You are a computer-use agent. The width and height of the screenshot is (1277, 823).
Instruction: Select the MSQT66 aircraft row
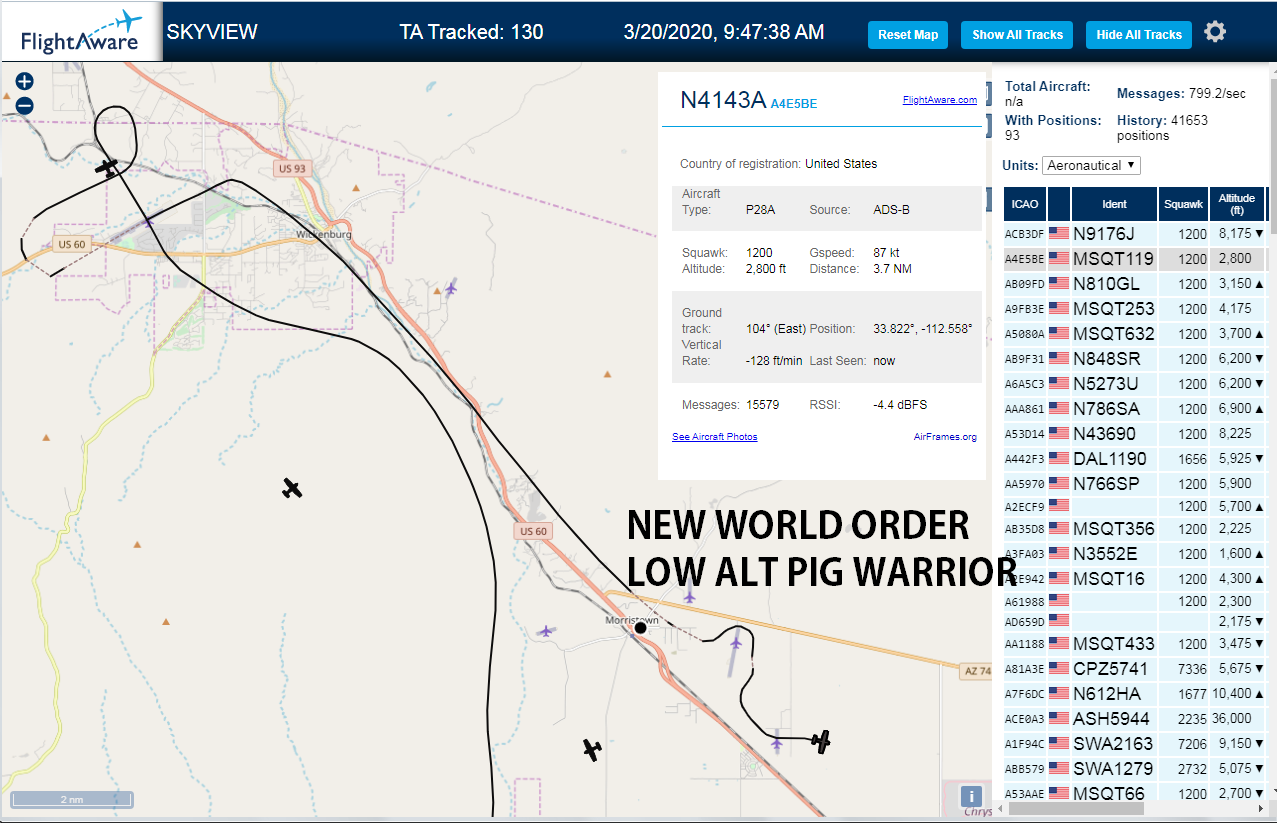(1135, 793)
